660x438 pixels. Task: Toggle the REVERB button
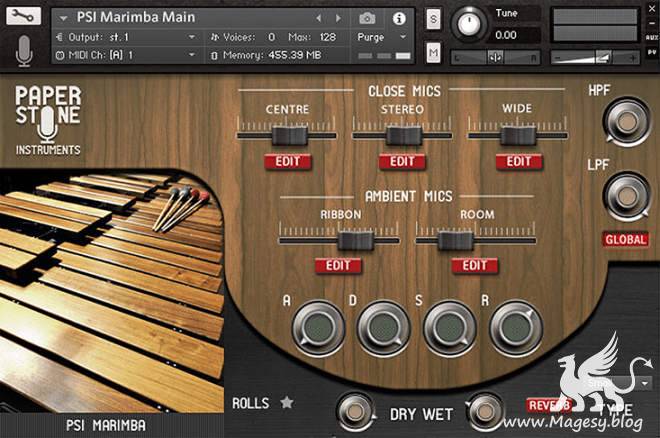click(x=548, y=405)
